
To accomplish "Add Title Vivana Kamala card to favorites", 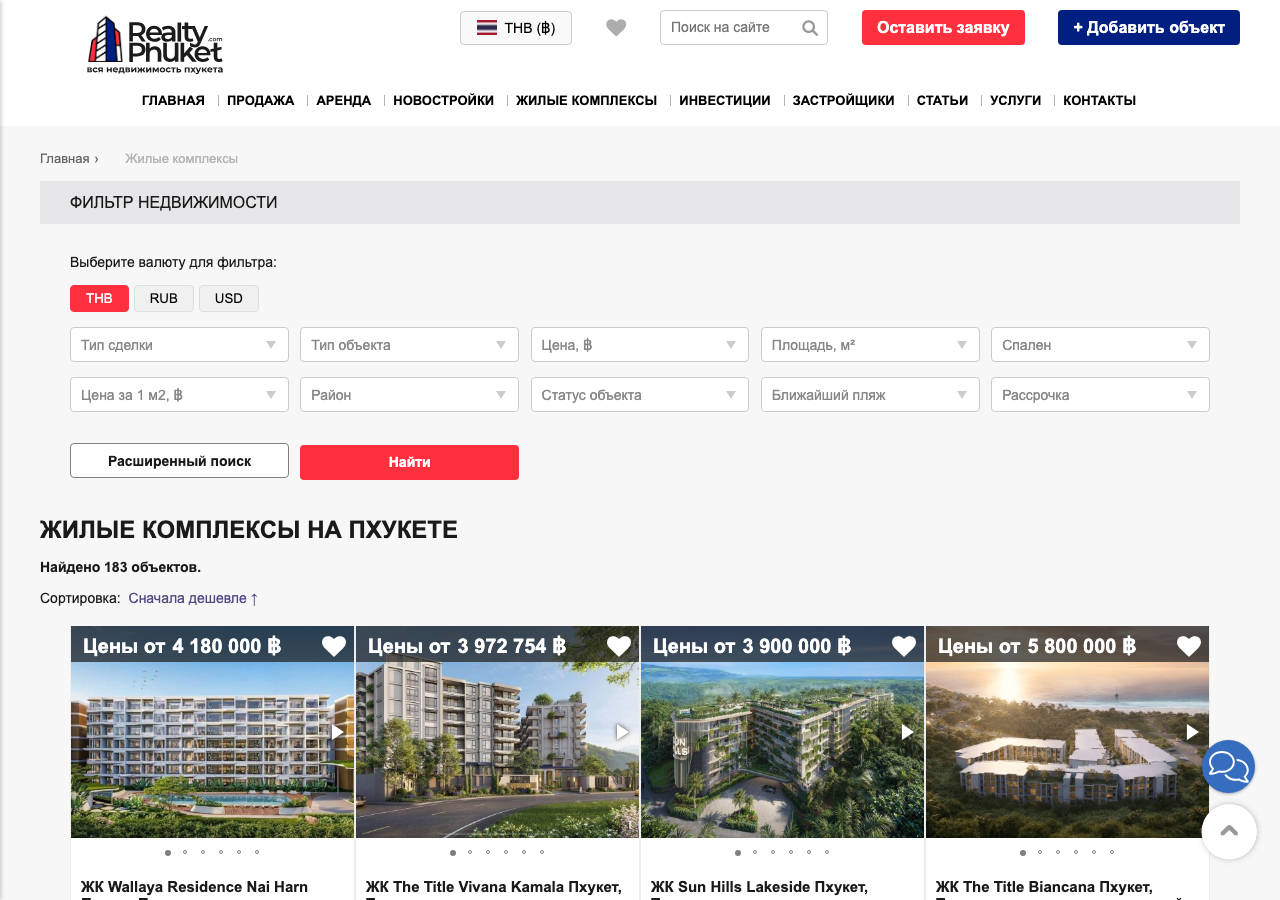I will click(x=619, y=646).
